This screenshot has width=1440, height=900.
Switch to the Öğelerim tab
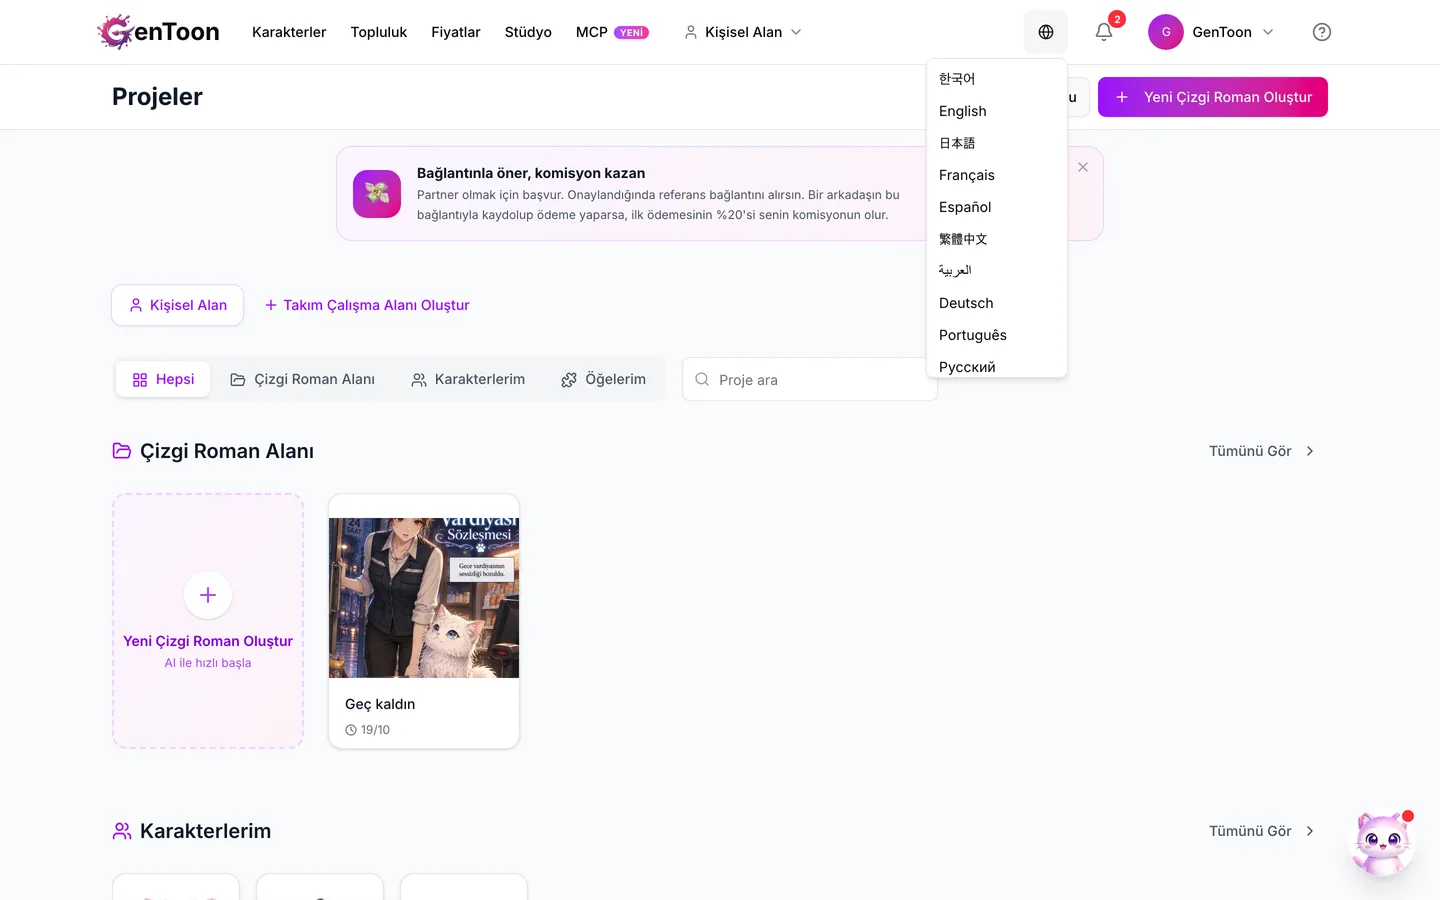pos(603,379)
